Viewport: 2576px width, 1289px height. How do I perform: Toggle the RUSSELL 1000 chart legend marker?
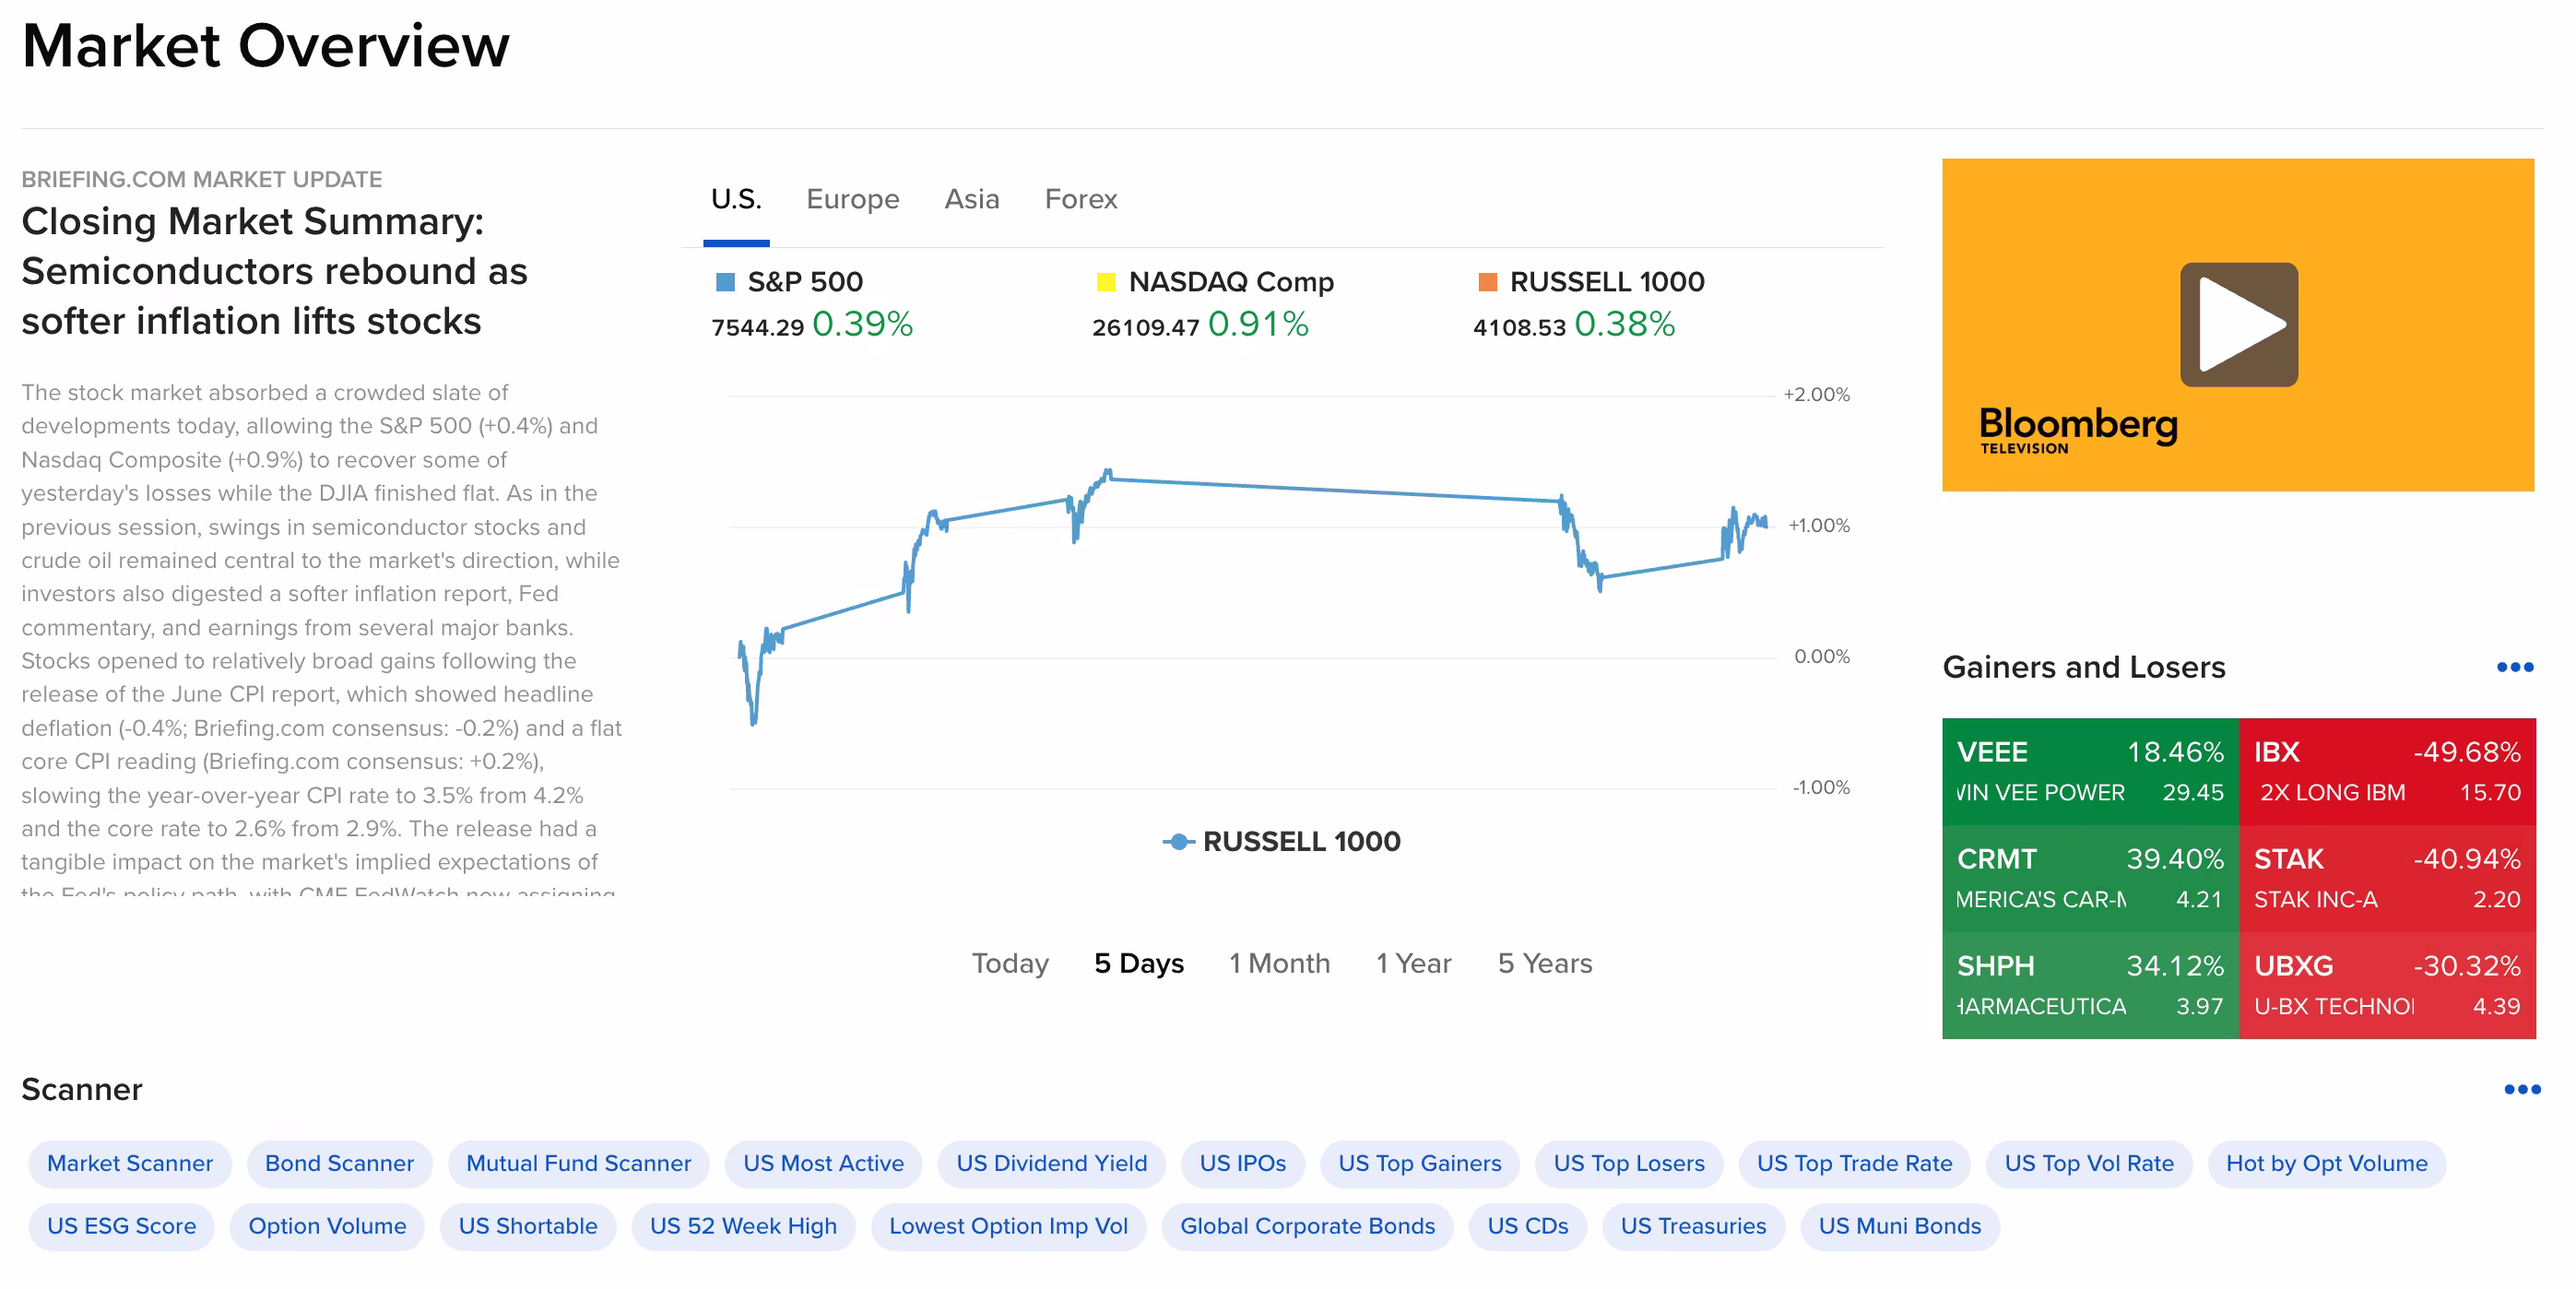pos(1179,842)
